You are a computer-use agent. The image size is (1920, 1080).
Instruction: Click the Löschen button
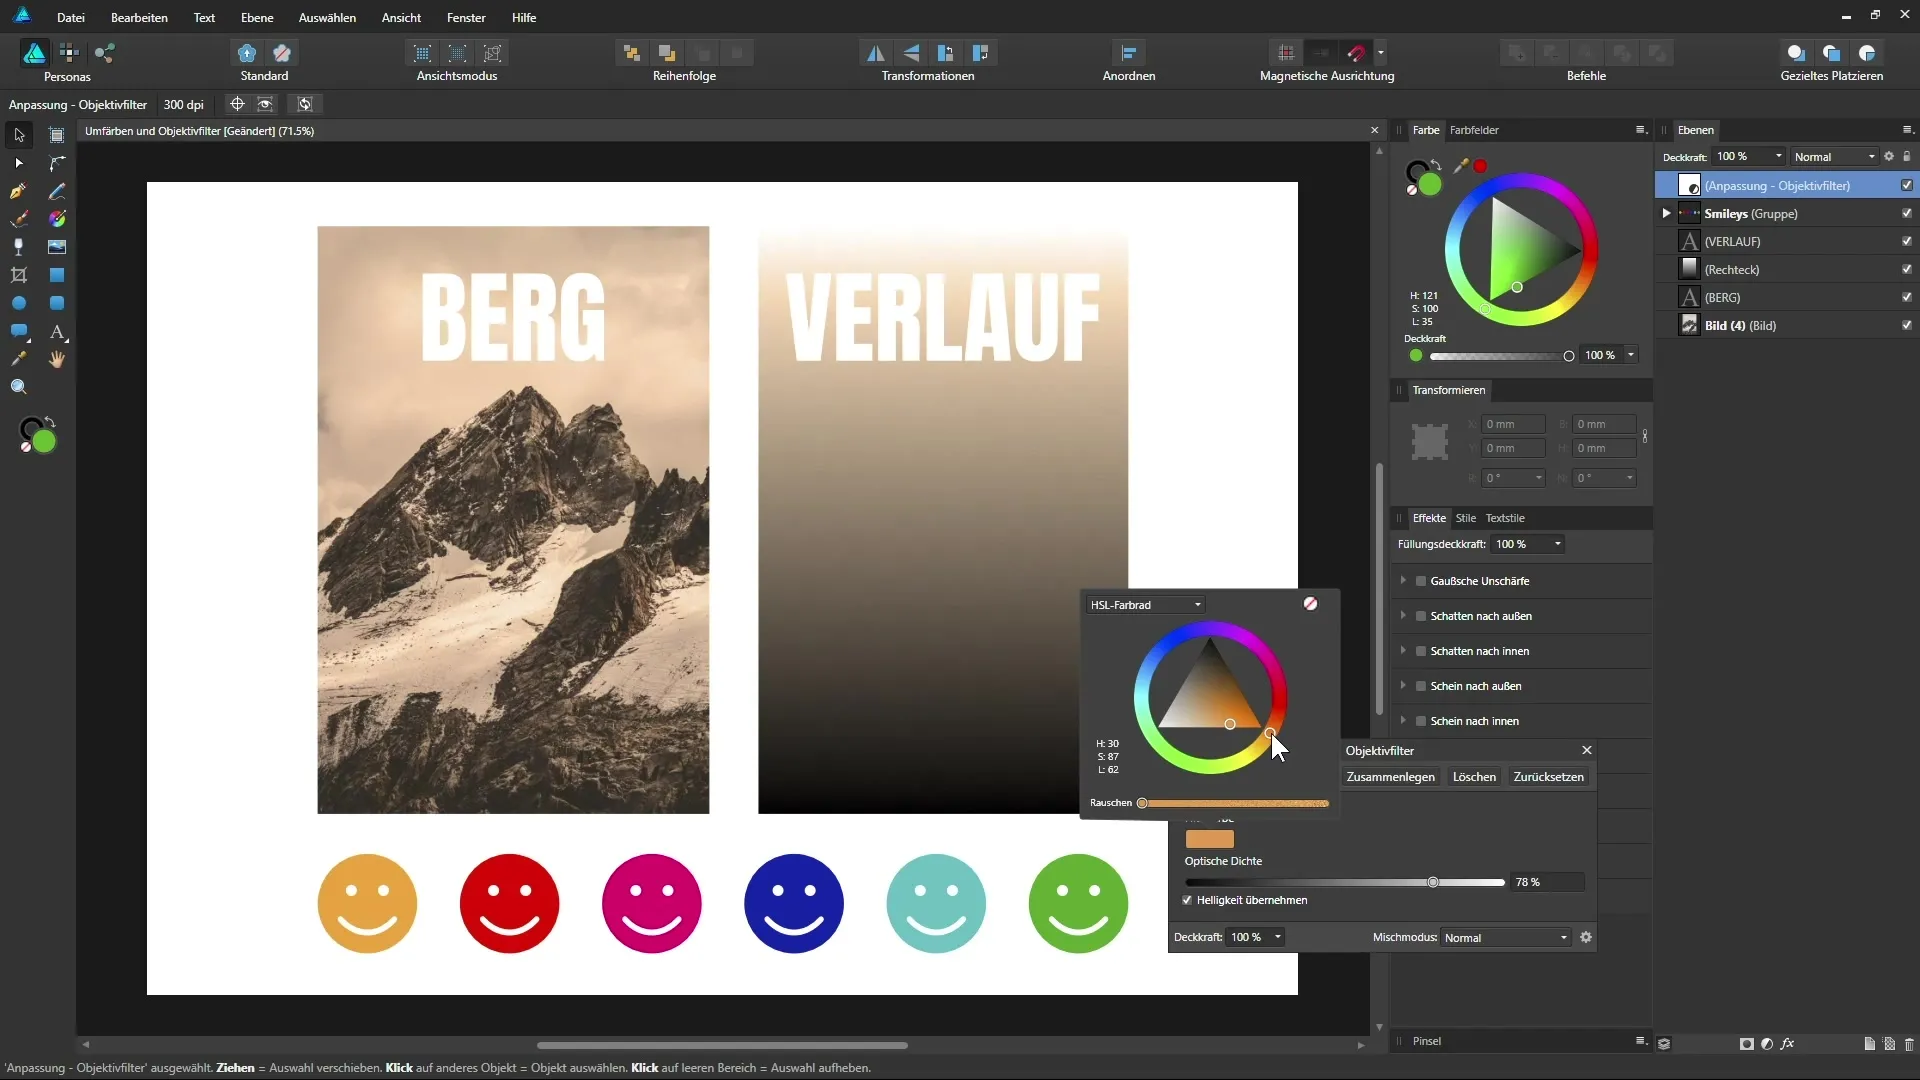[x=1474, y=777]
